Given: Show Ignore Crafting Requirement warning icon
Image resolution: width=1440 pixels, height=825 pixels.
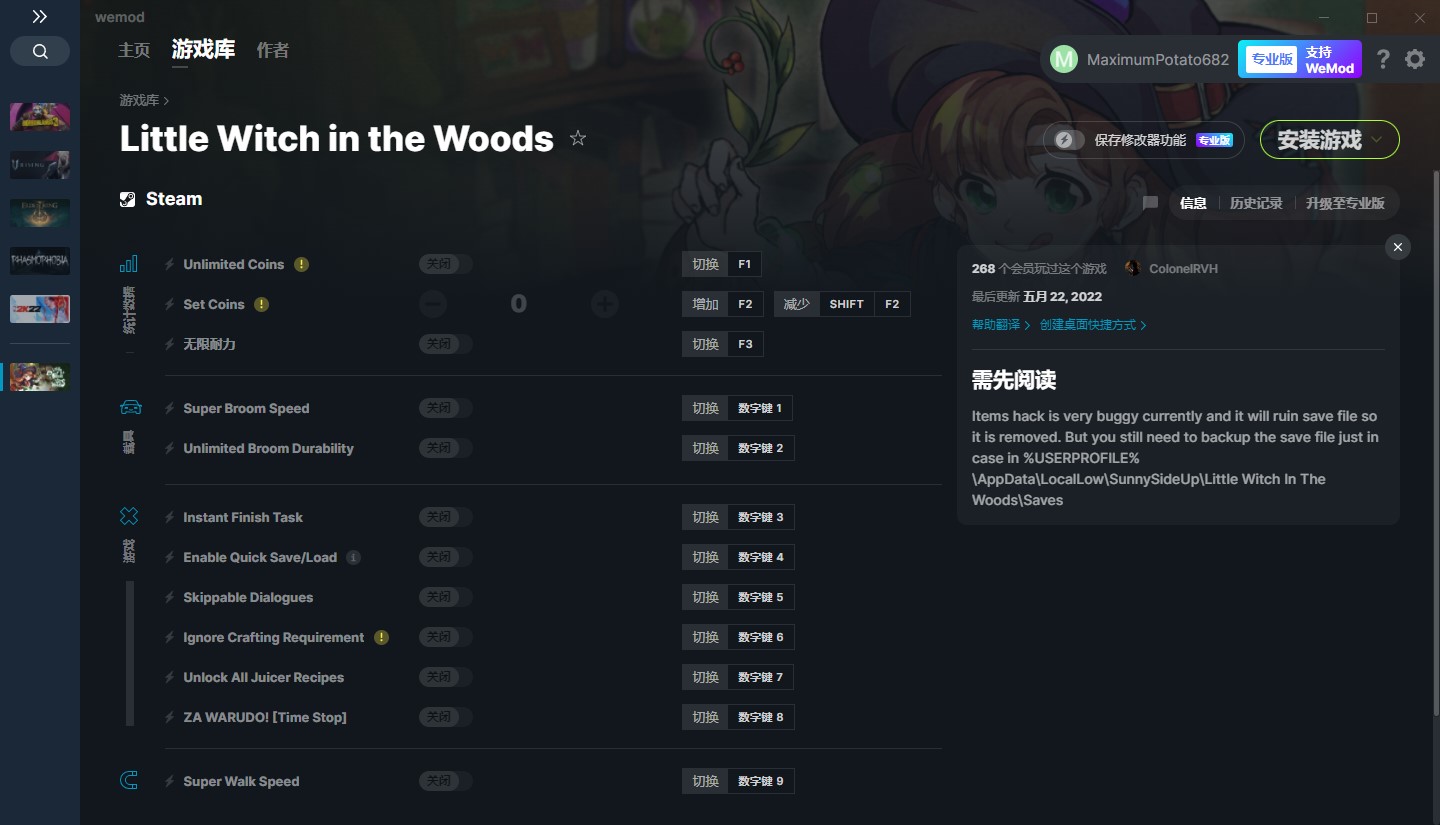Looking at the screenshot, I should click(381, 637).
